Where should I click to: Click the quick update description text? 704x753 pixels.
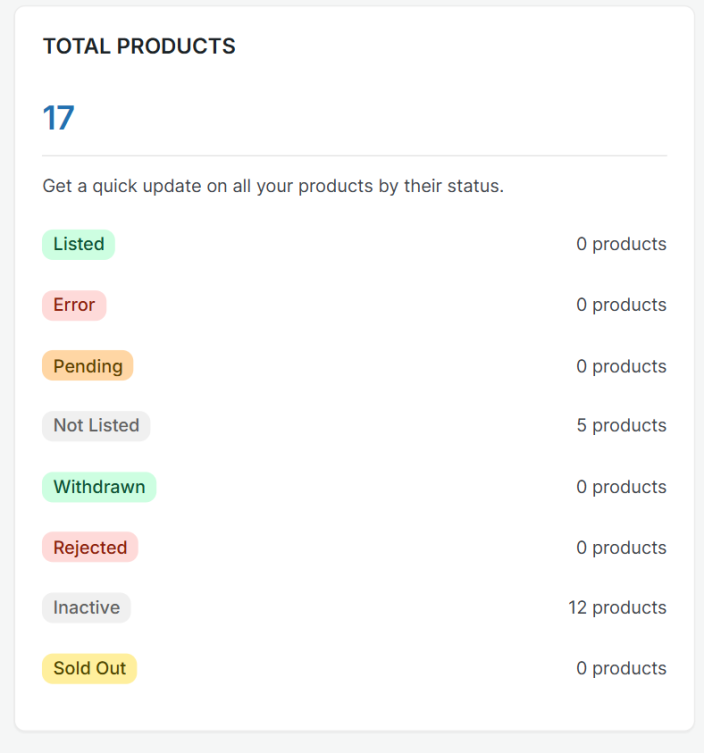click(273, 187)
